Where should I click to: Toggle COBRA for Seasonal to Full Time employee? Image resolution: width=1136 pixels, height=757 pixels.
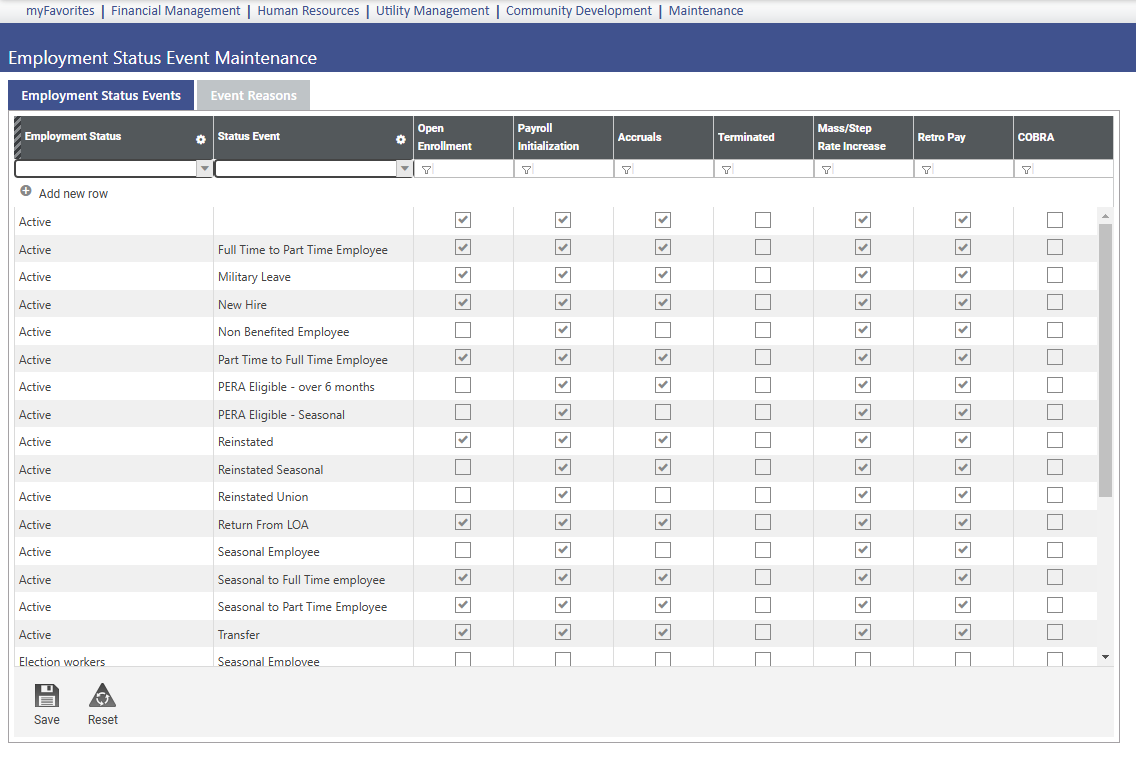pyautogui.click(x=1055, y=578)
